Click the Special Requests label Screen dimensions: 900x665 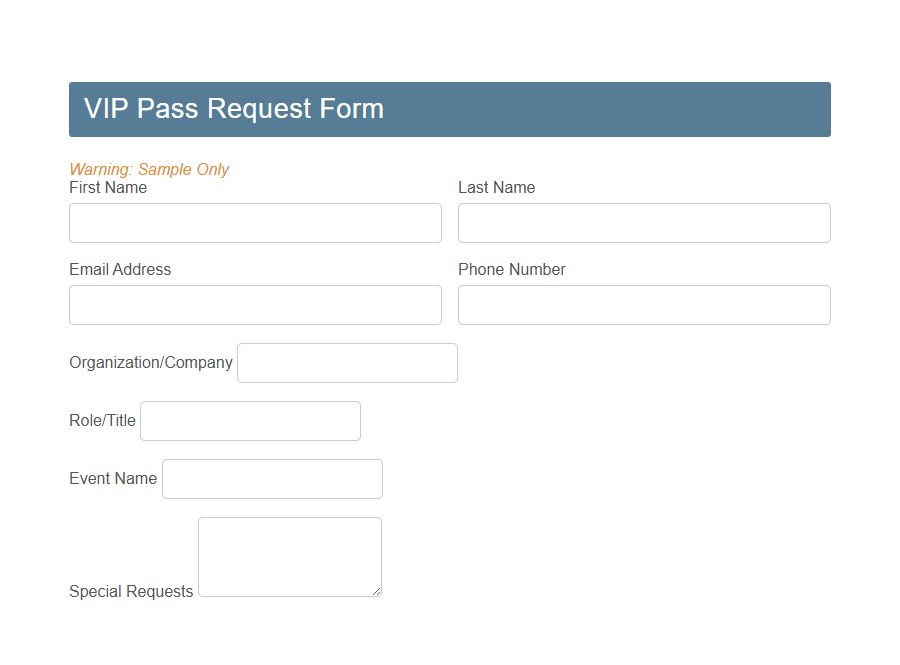131,591
